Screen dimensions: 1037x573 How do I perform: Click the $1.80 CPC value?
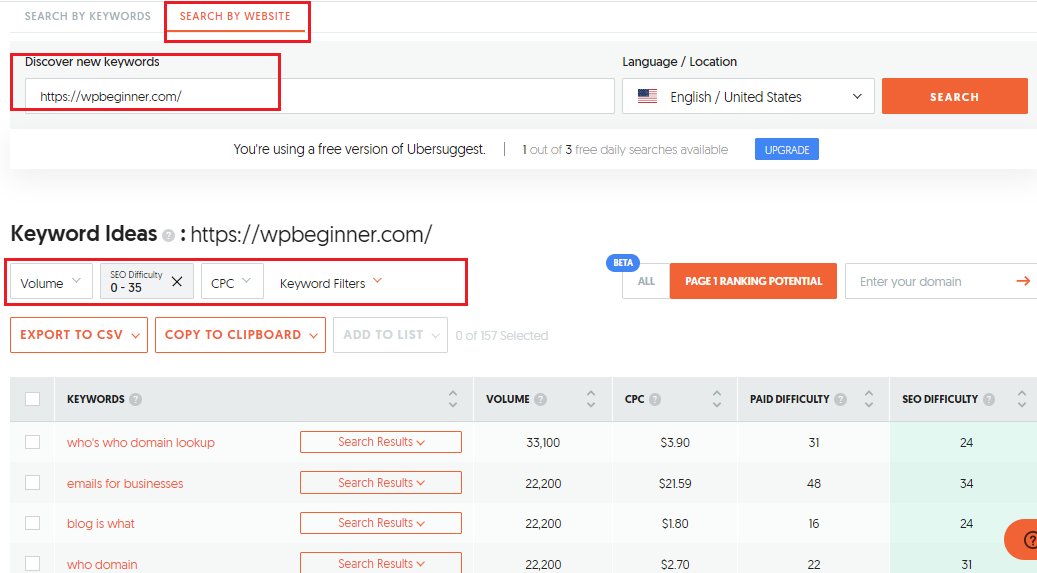[x=675, y=524]
